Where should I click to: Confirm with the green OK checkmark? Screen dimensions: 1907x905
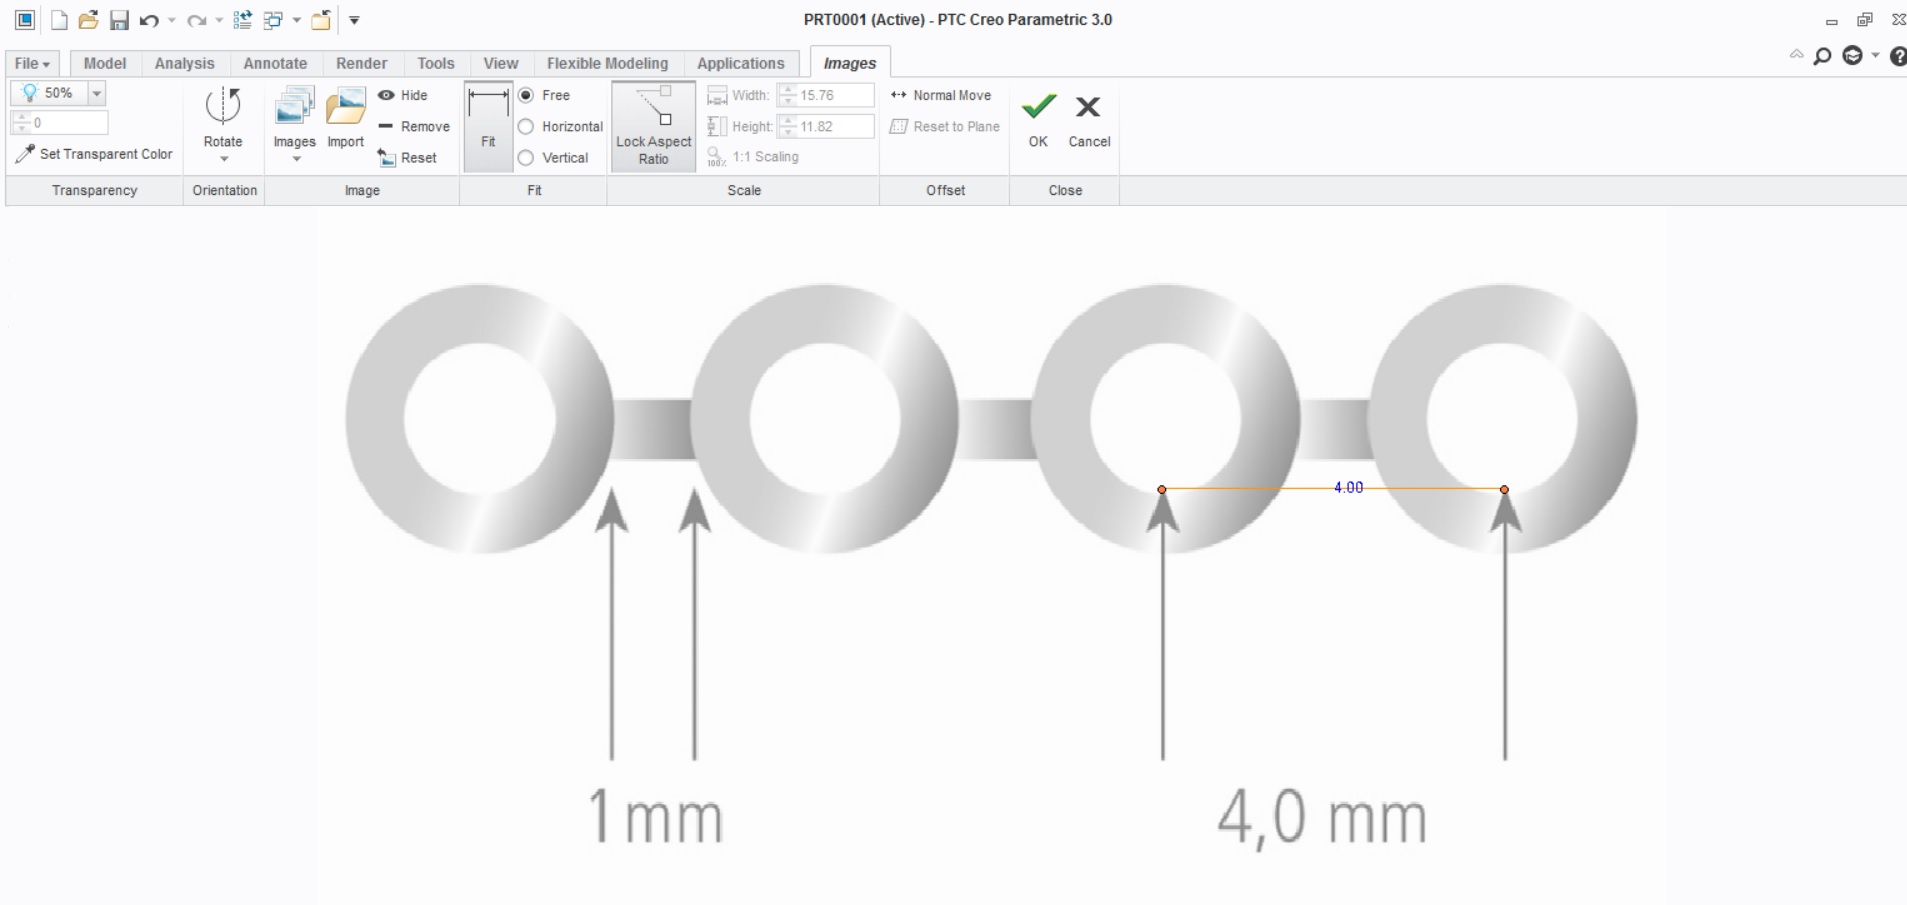pyautogui.click(x=1039, y=106)
